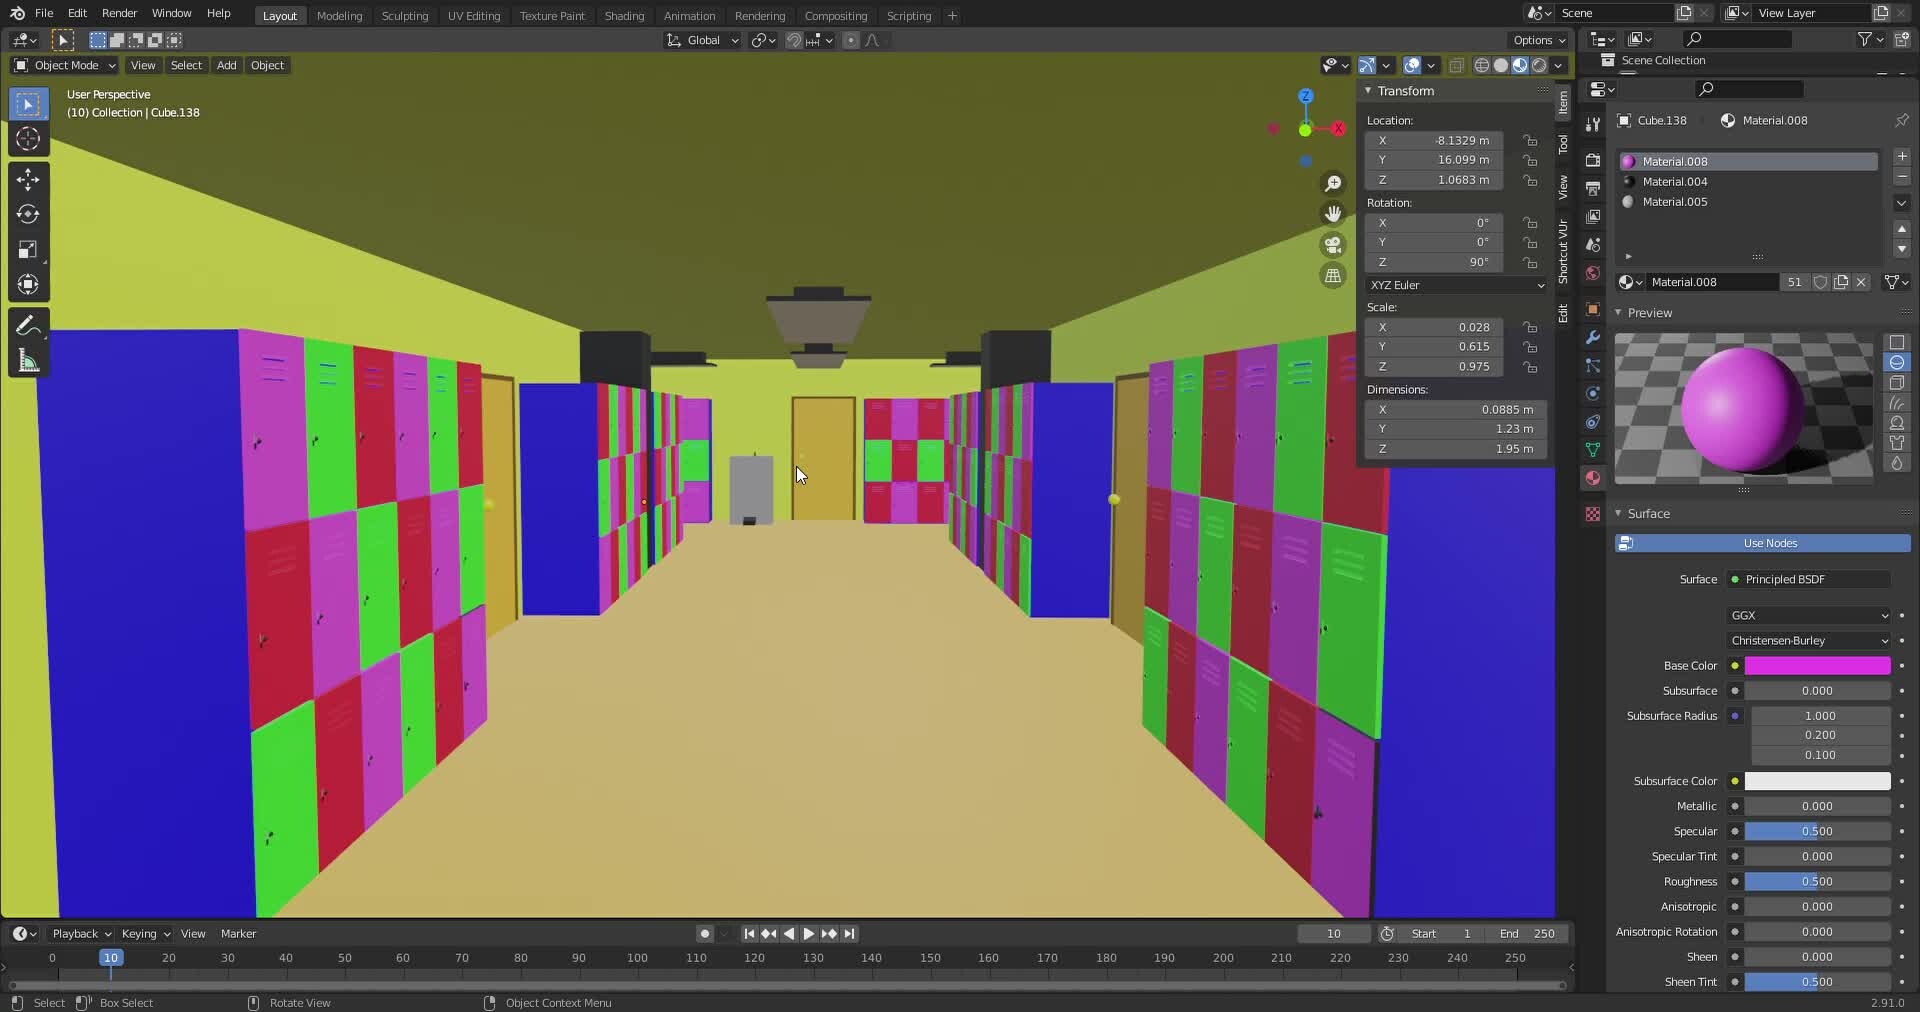Open the viewport Options button

(x=1538, y=40)
